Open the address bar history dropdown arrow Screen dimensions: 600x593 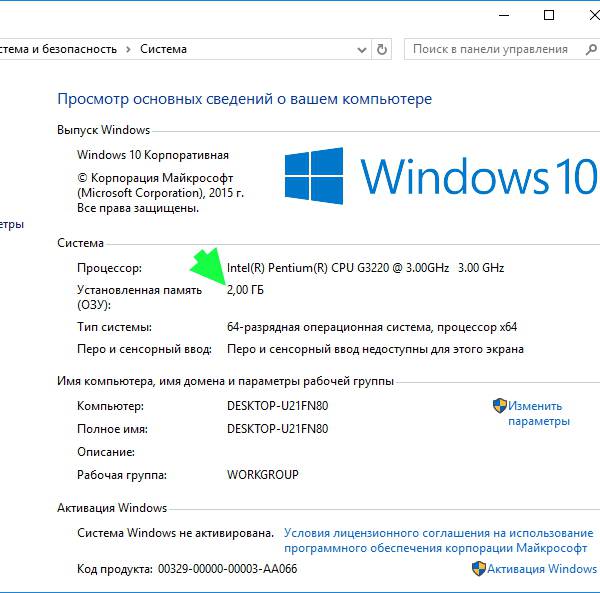362,50
